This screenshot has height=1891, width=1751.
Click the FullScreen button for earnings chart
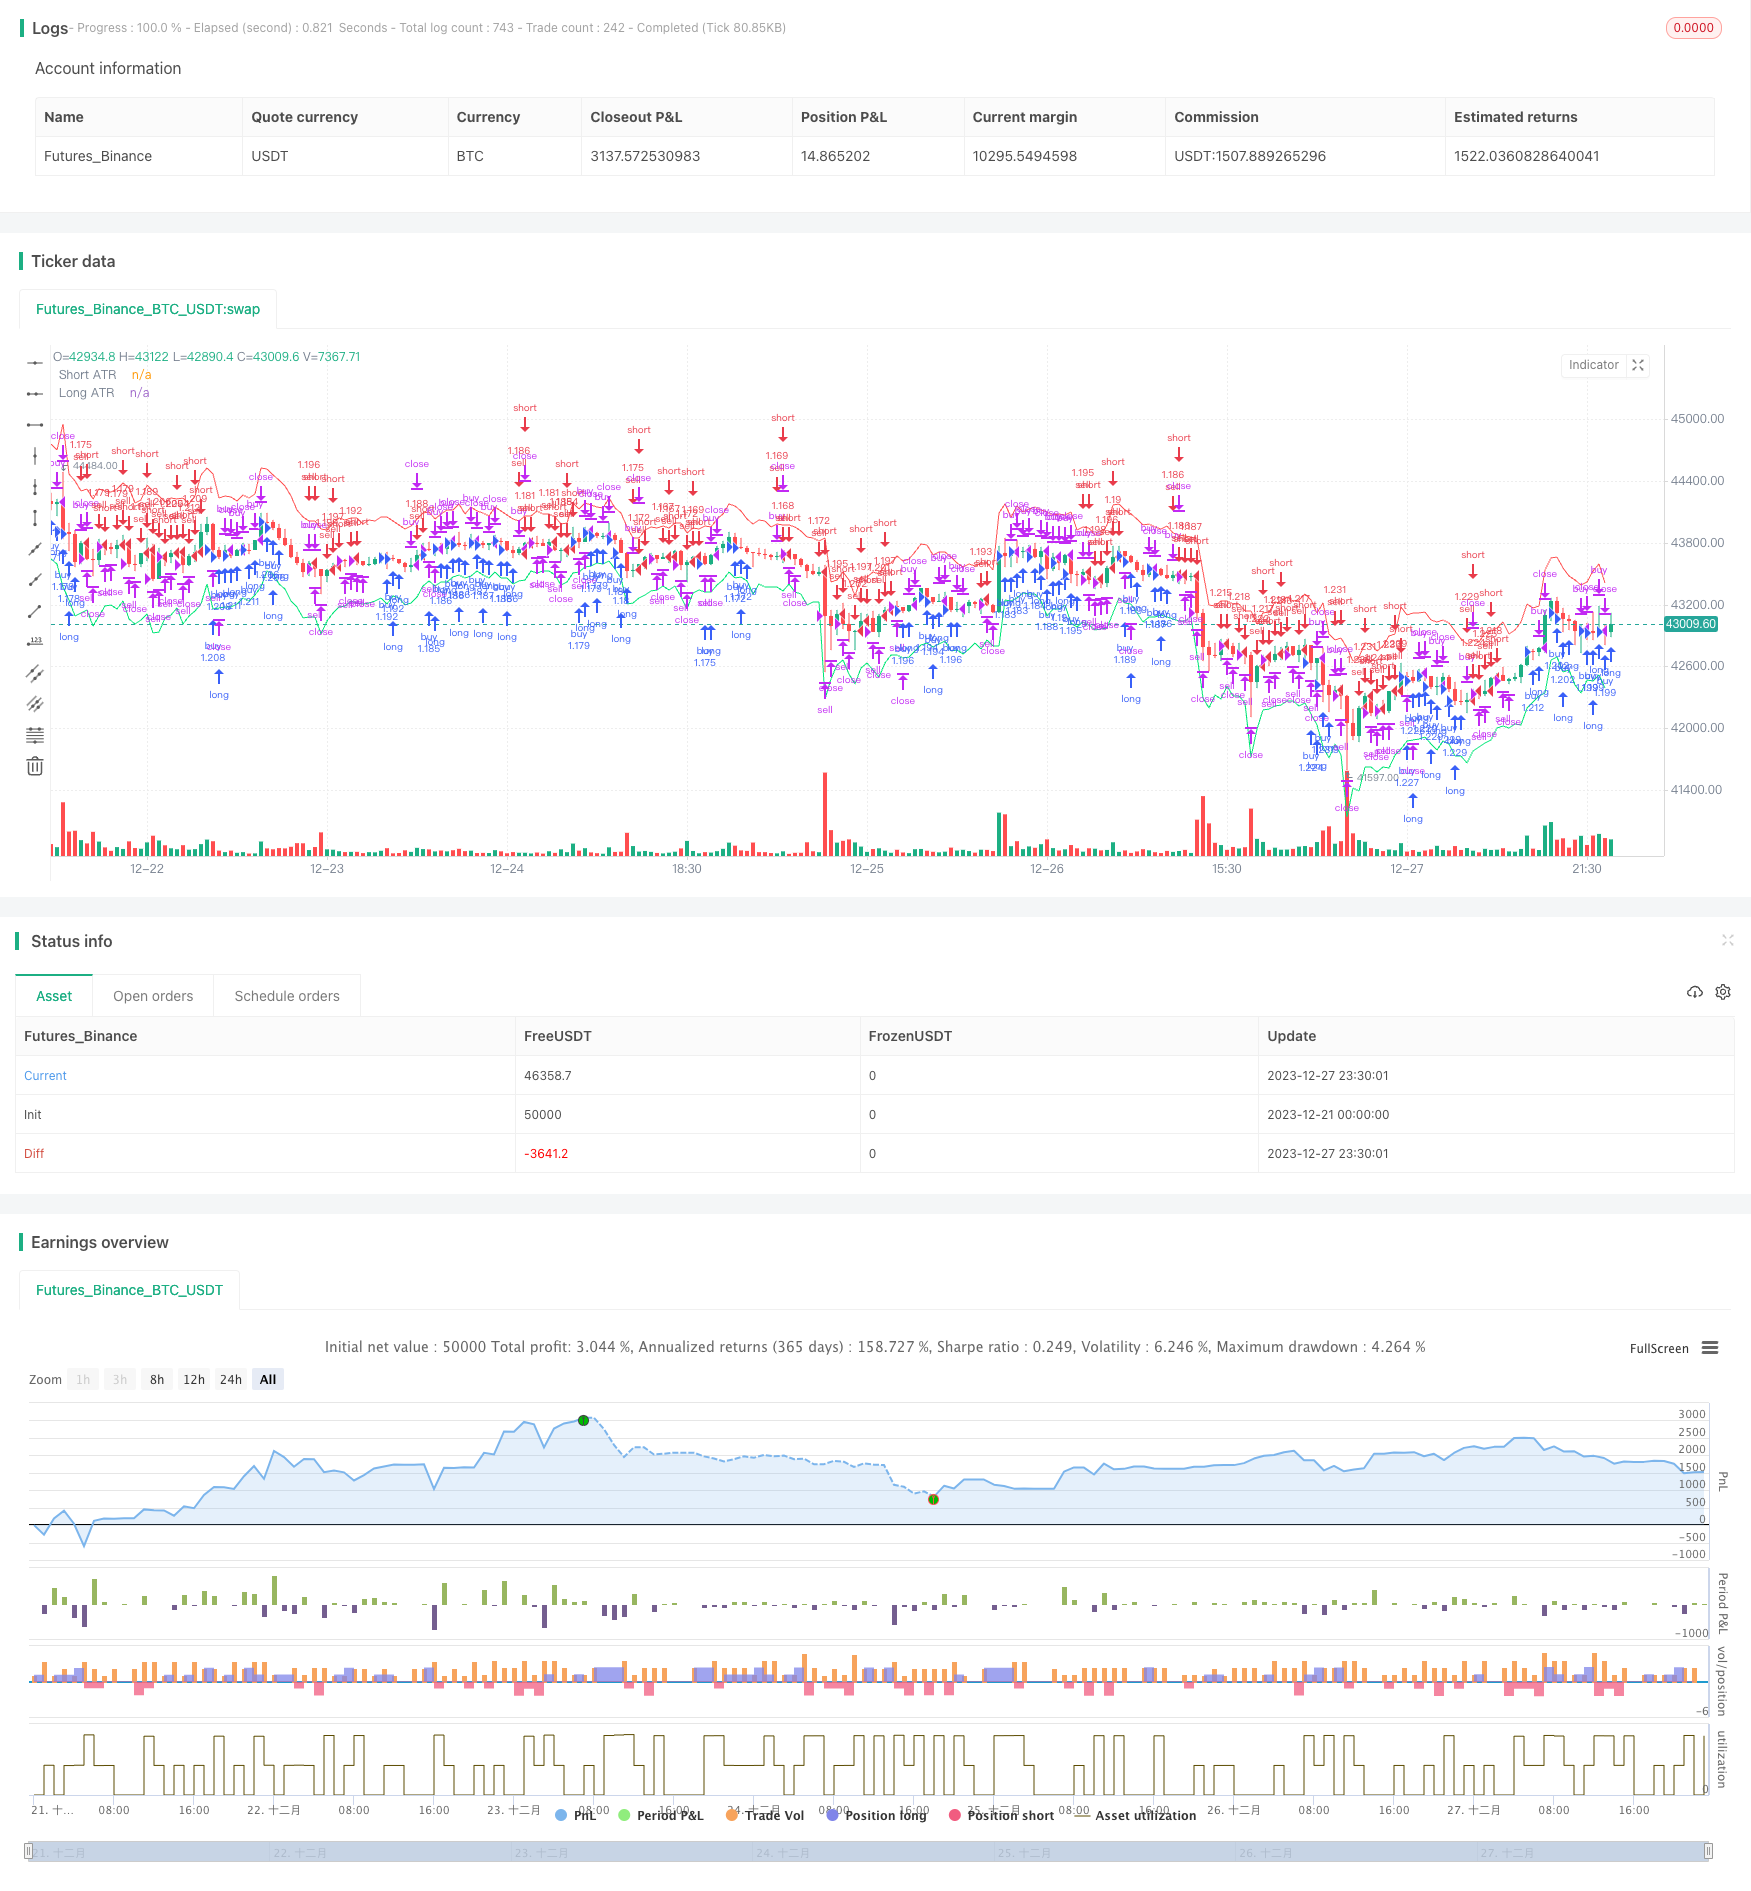(1658, 1348)
